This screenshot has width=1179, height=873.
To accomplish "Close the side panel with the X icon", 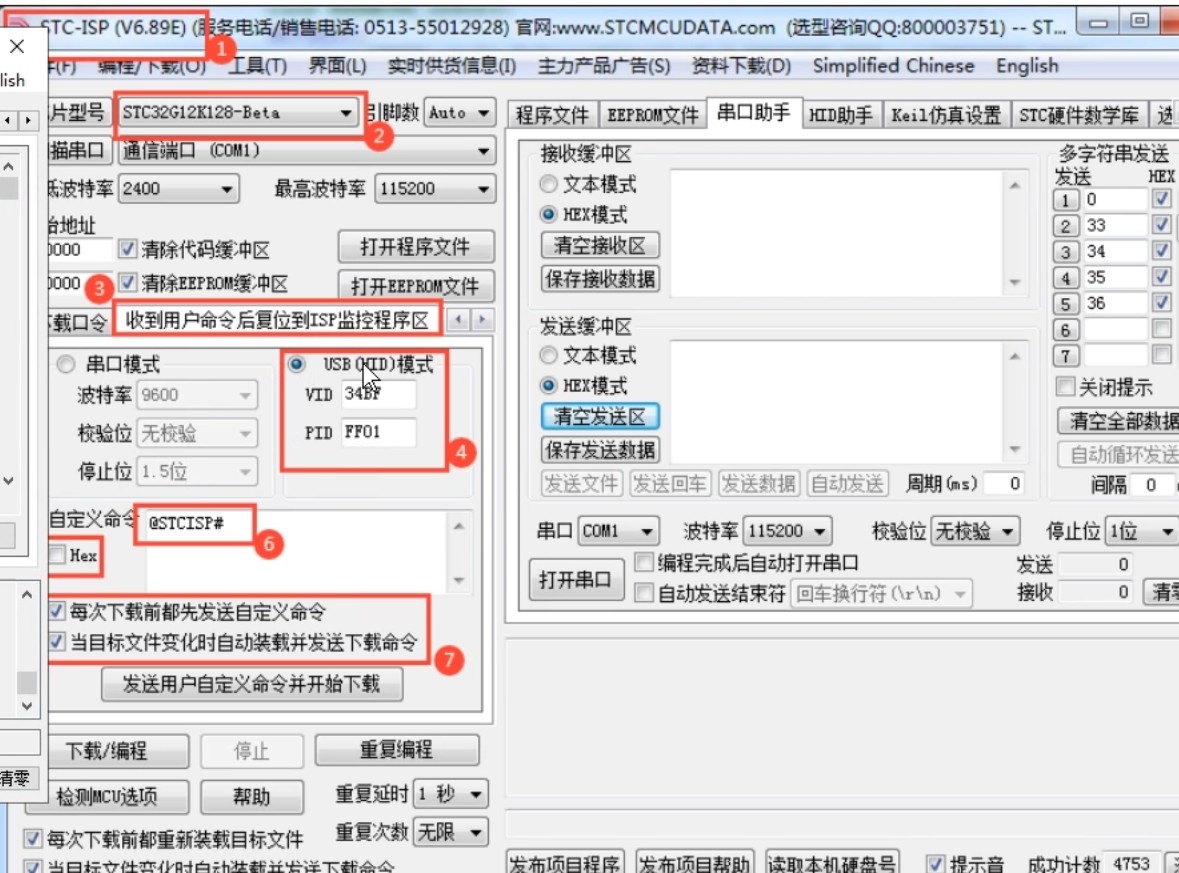I will coord(17,46).
